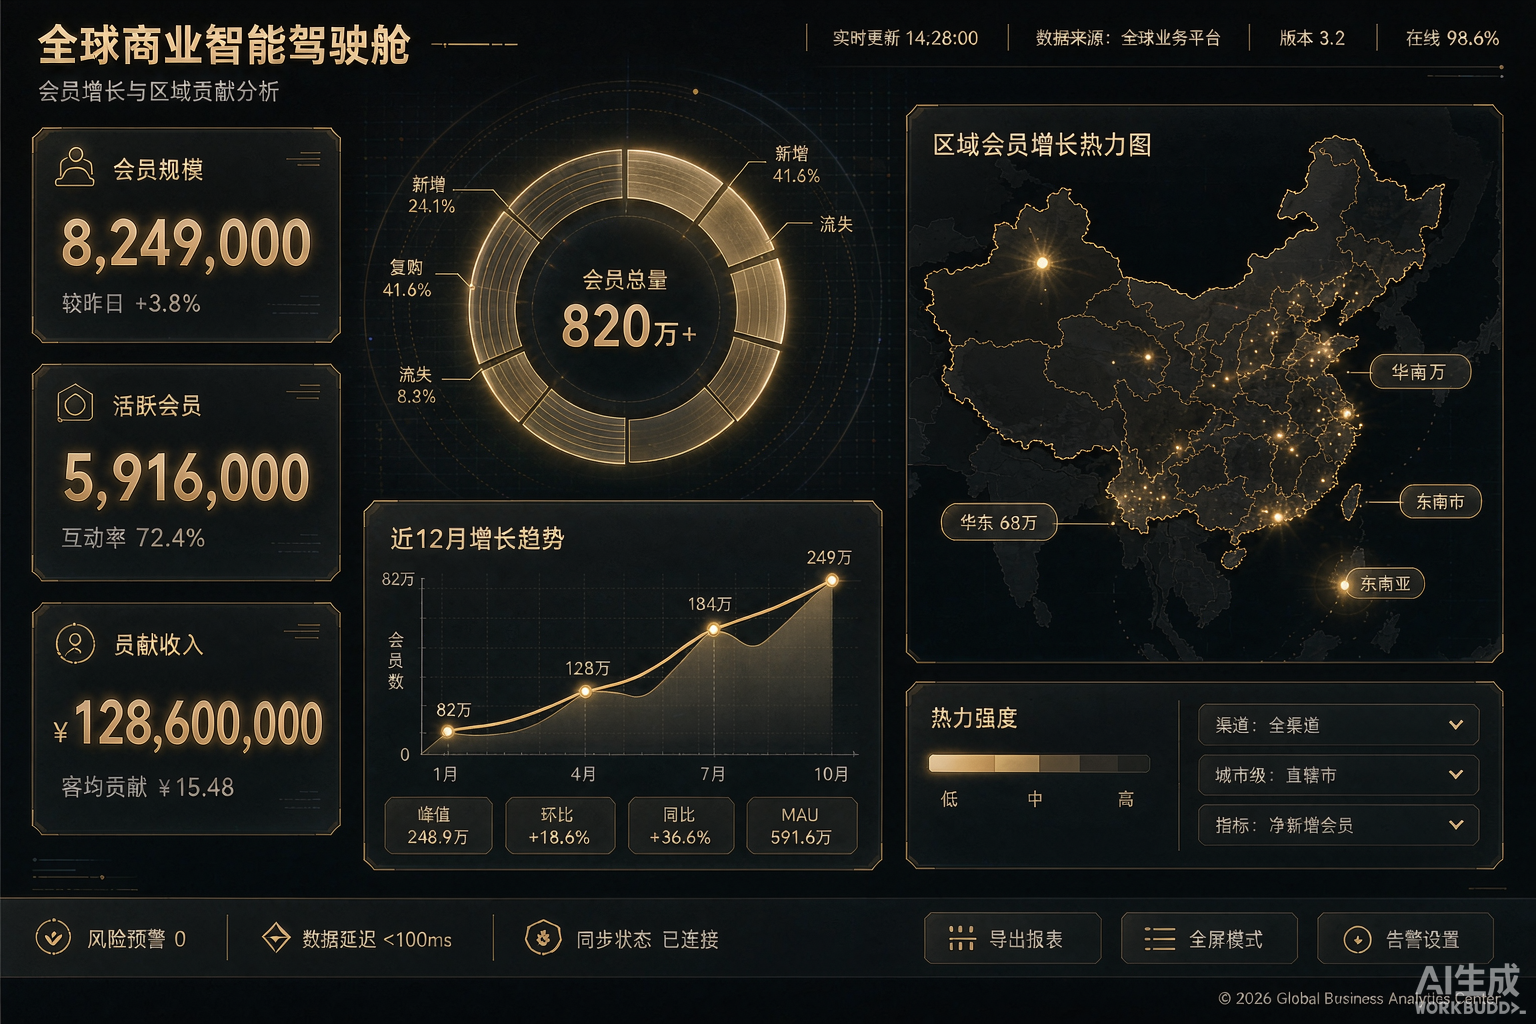Click the bright Xinjiang hotspot on the map
1536x1024 pixels.
coord(1042,262)
